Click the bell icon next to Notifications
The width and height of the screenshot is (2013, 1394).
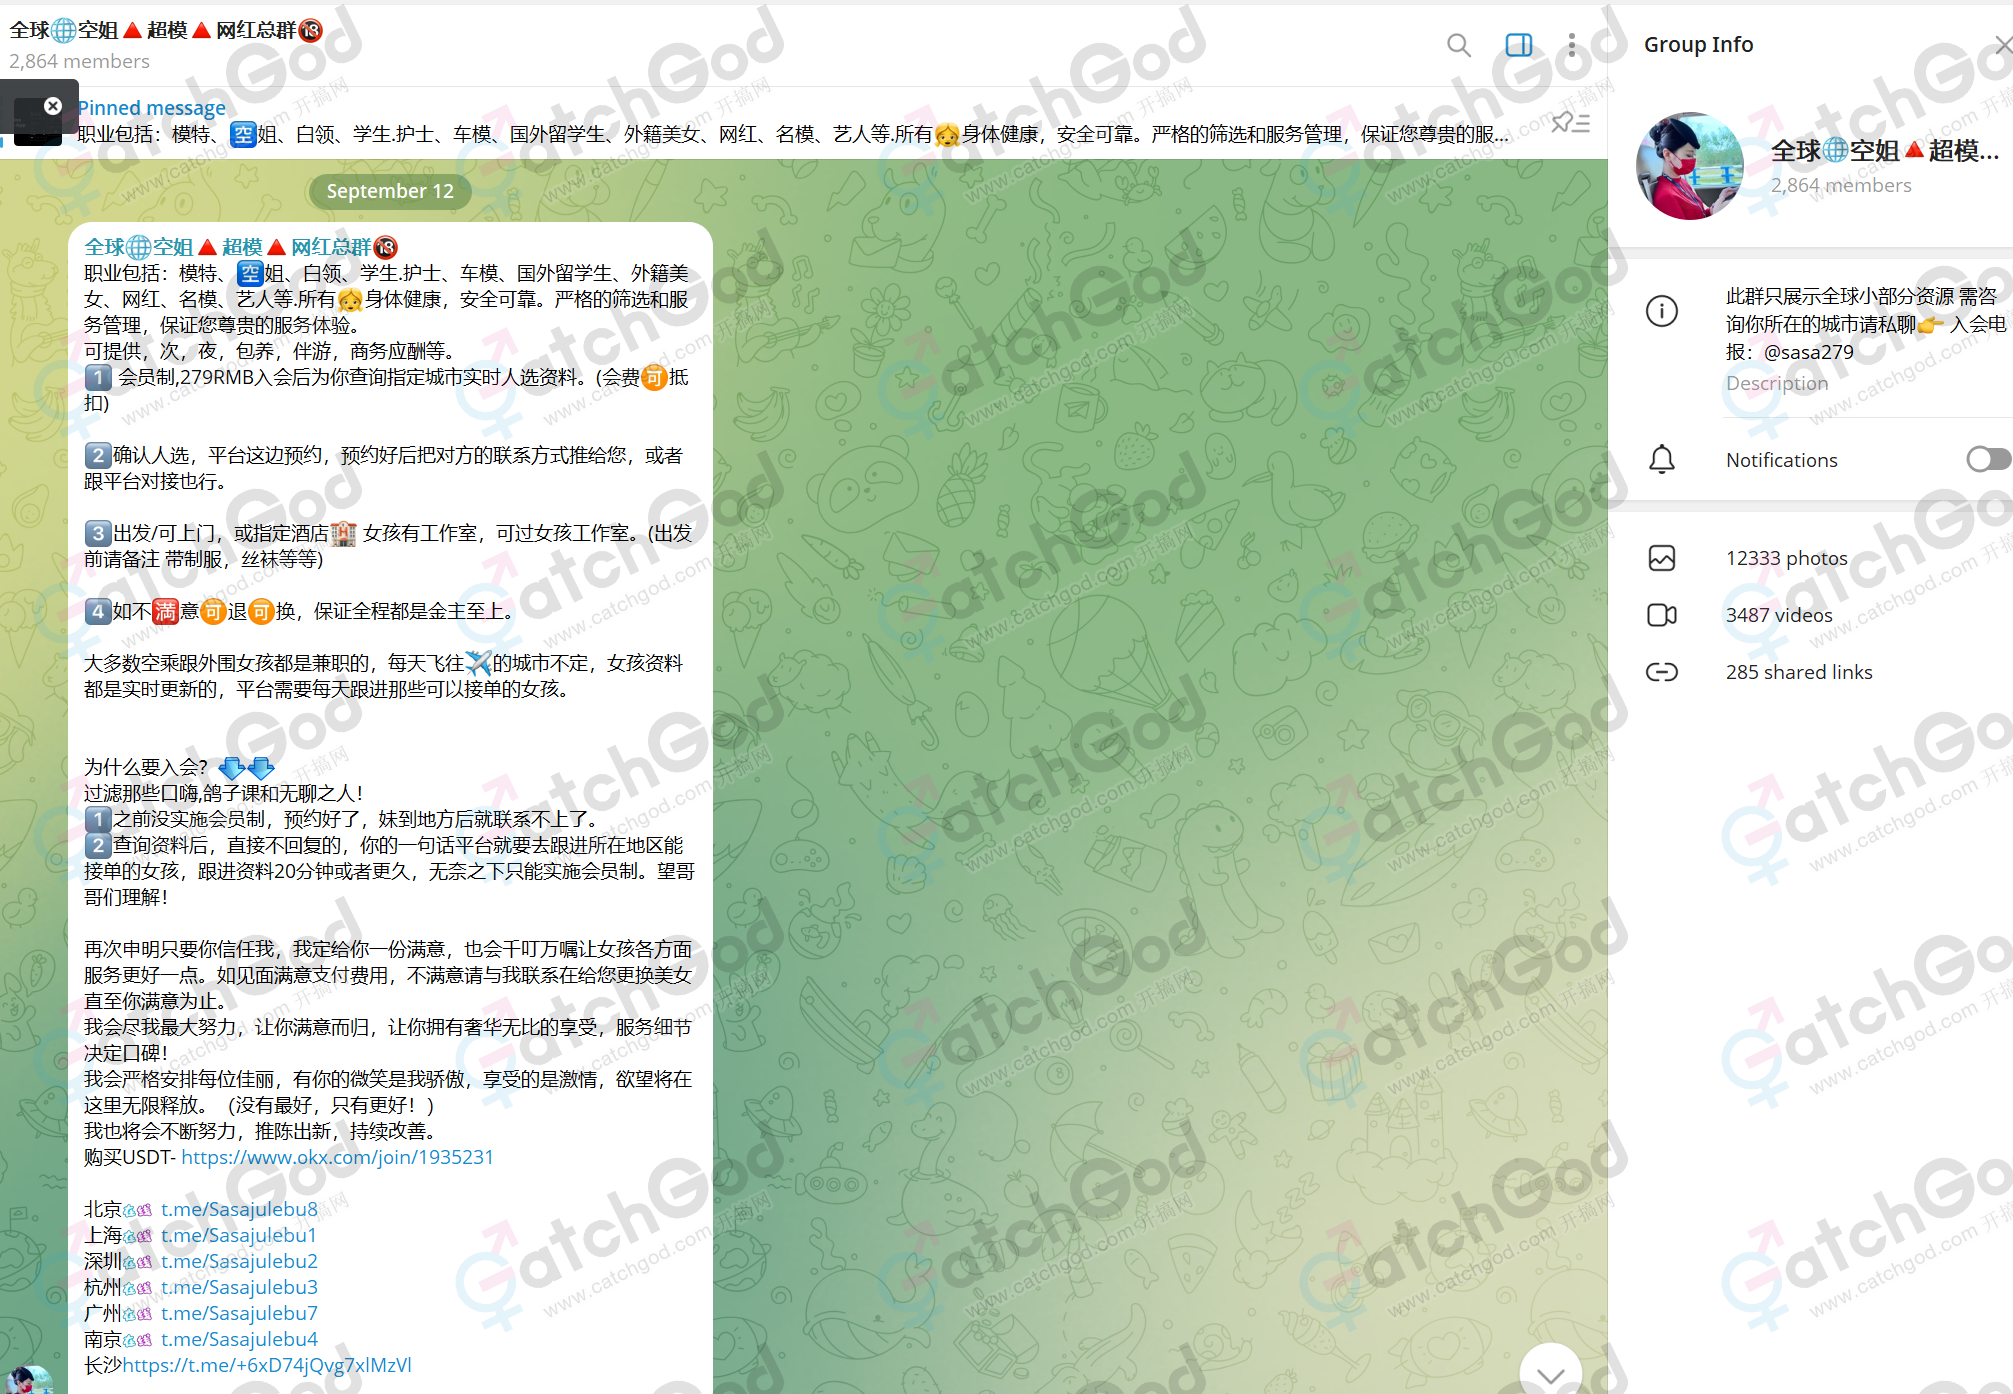tap(1662, 460)
